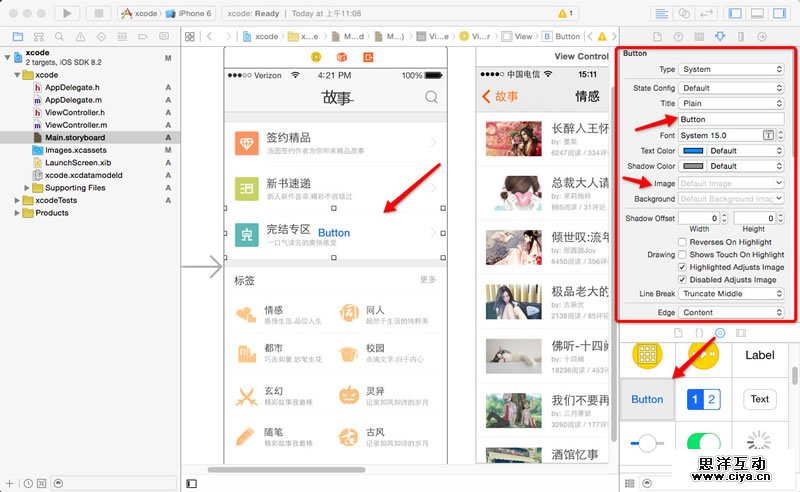
Task: Select the Button object in library
Action: (647, 399)
